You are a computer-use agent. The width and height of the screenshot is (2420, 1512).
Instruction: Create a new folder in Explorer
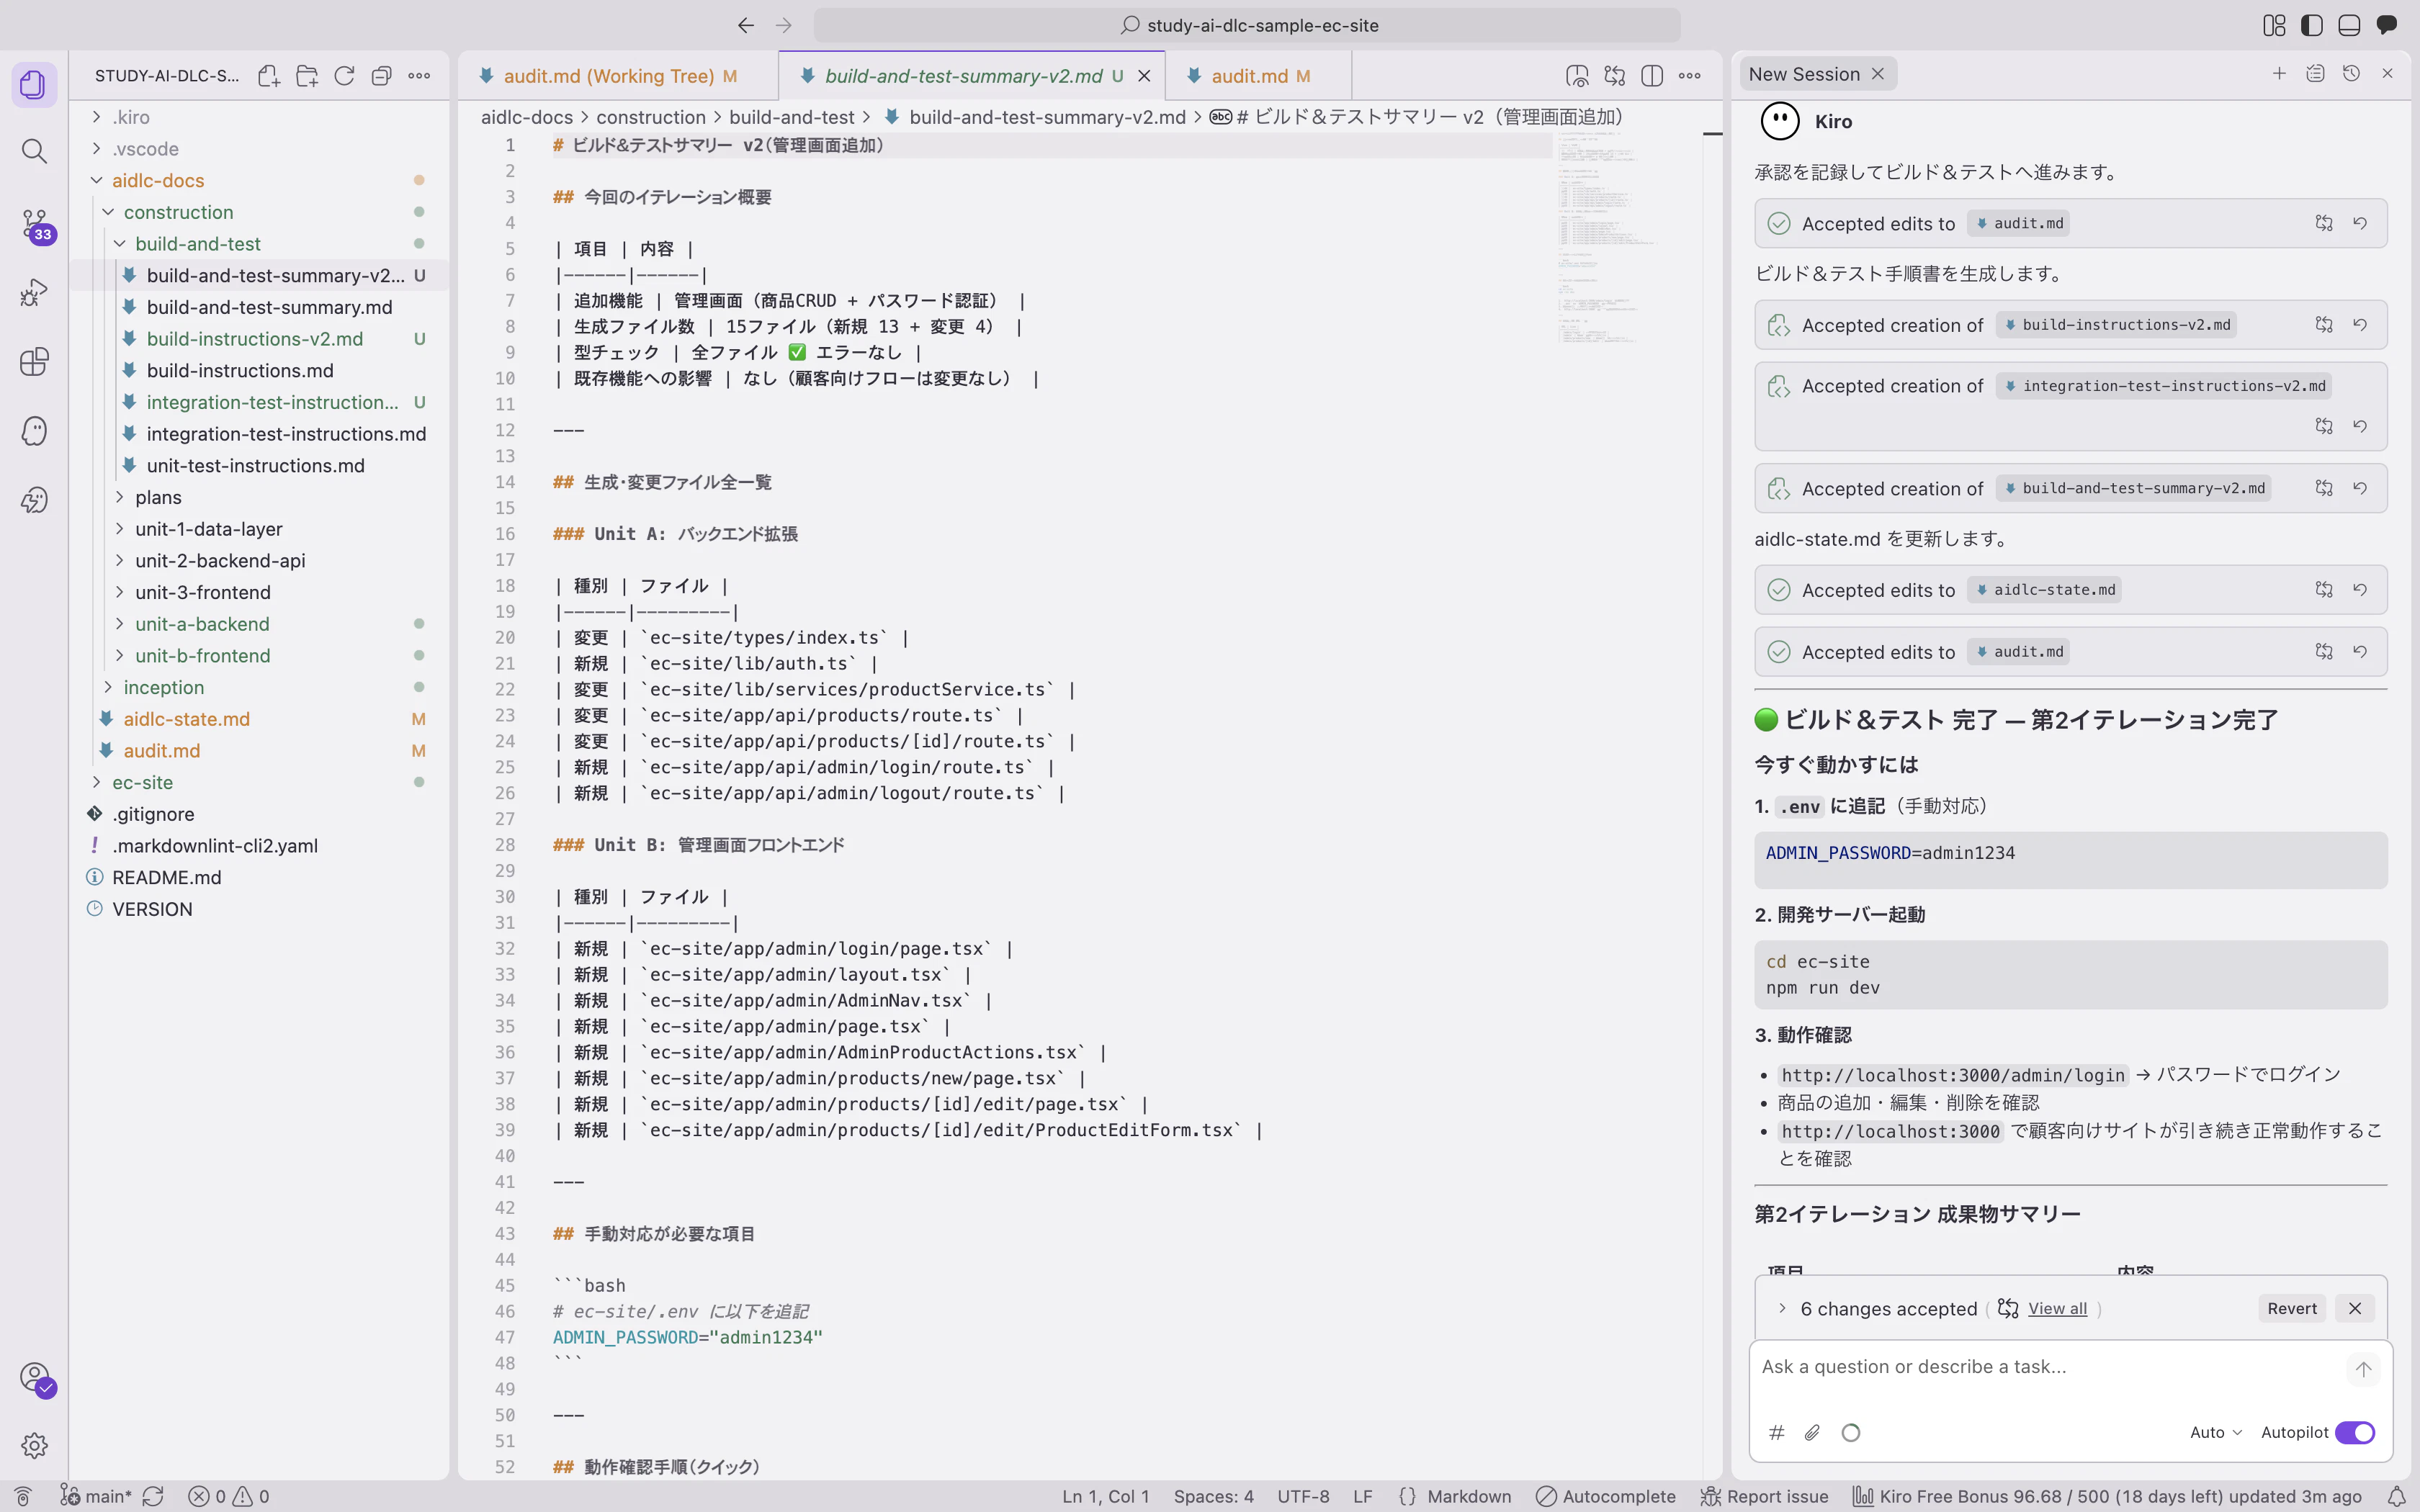tap(306, 76)
